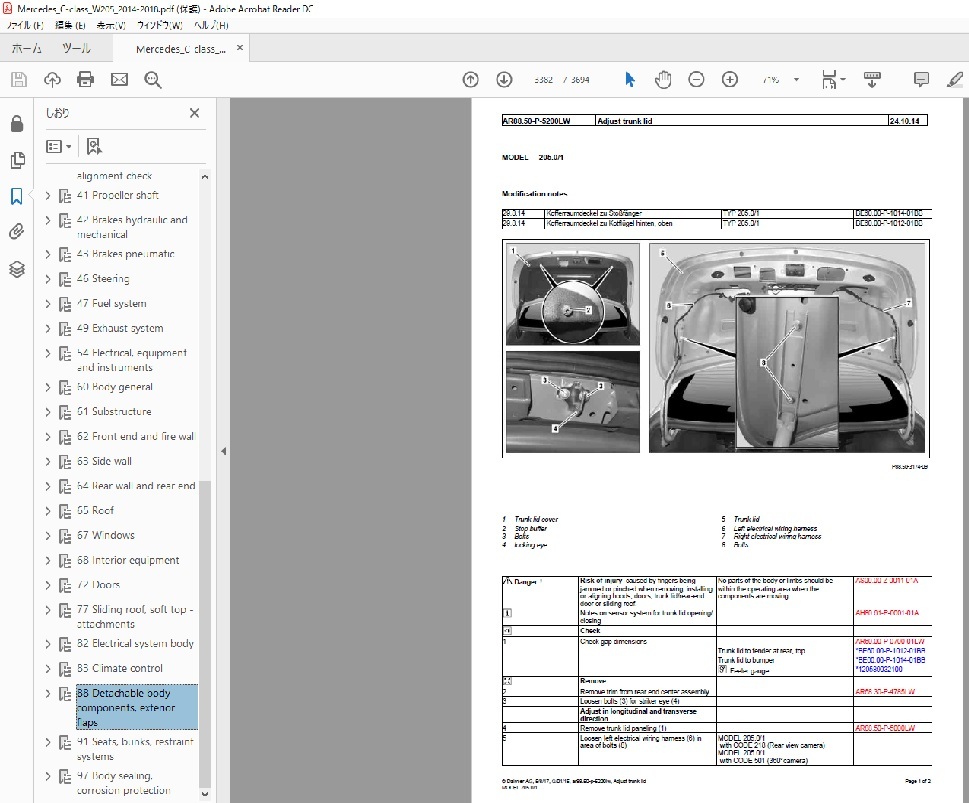Find the current bookmark icon
The image size is (969, 803).
coord(94,147)
